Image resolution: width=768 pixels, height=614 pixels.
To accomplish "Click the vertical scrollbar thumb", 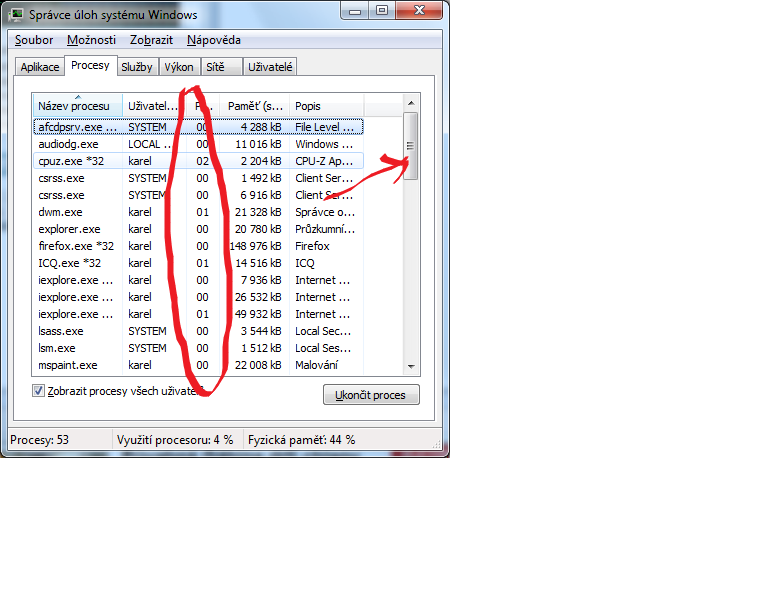I will [x=411, y=146].
